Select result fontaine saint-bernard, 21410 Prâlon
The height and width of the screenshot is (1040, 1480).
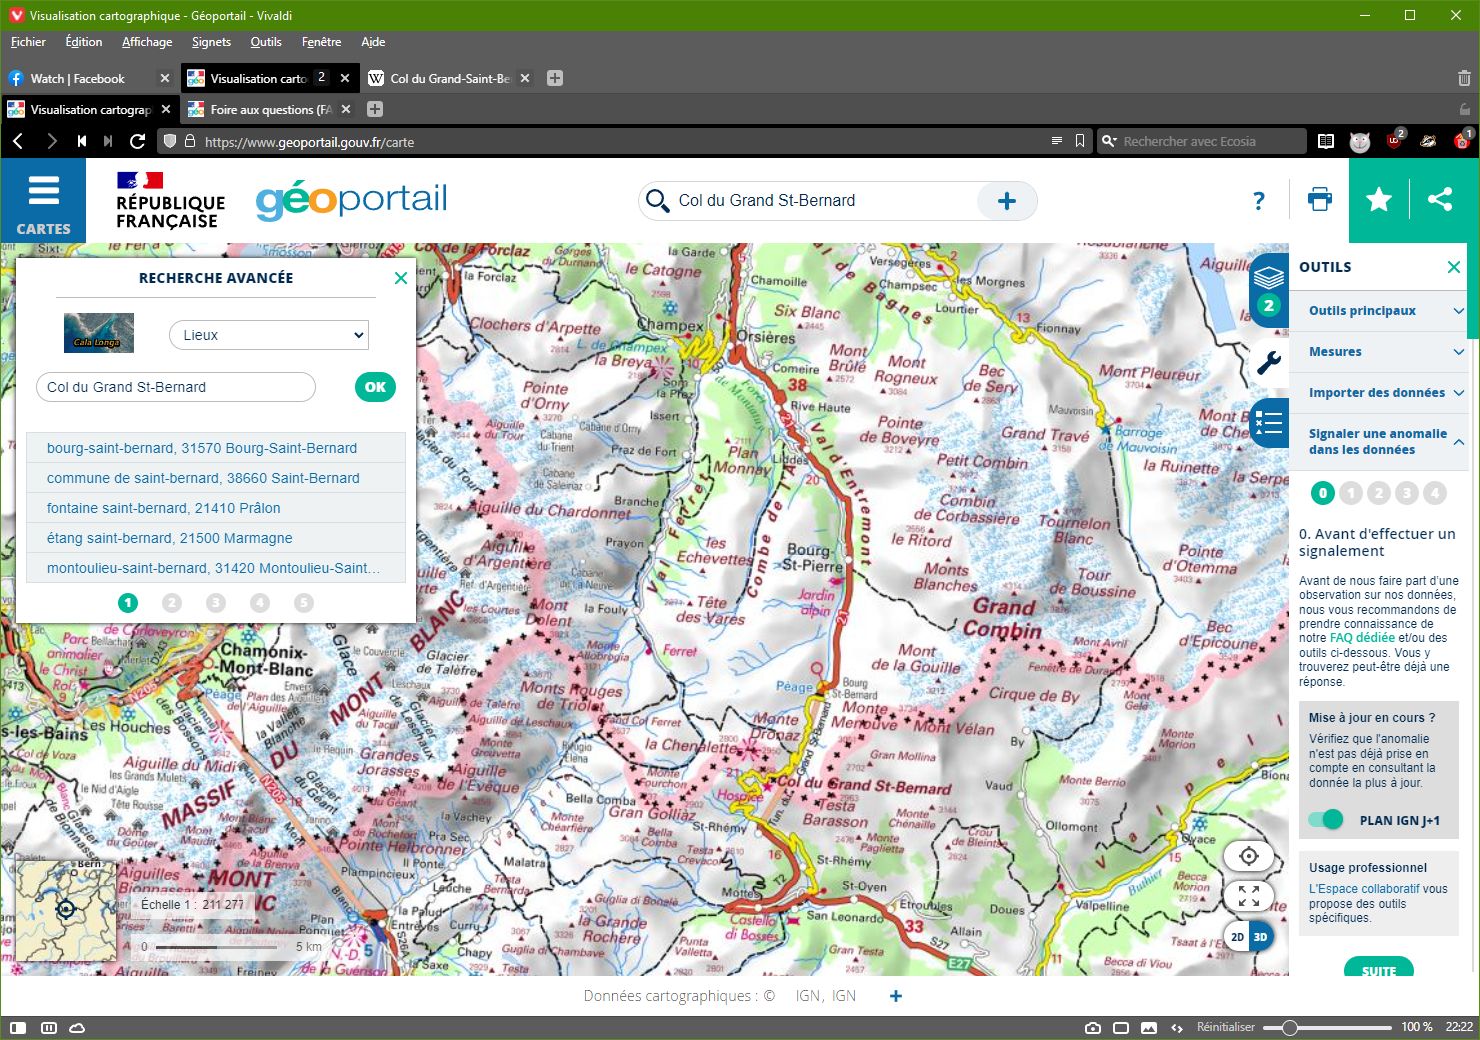[x=215, y=508]
